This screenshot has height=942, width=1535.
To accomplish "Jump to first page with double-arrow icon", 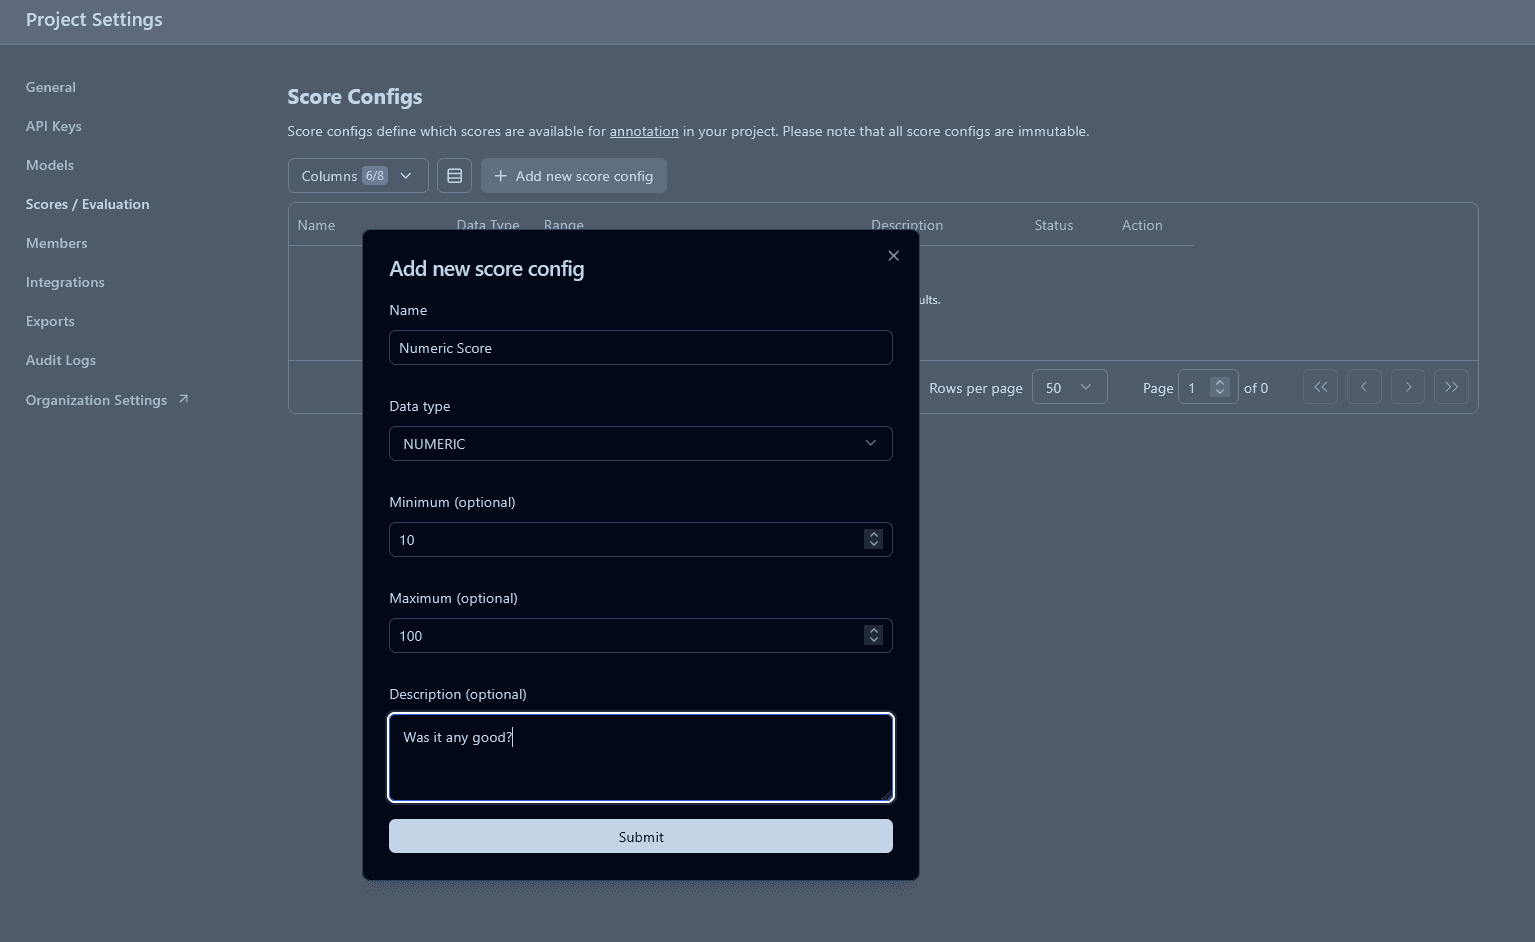I will [1320, 386].
